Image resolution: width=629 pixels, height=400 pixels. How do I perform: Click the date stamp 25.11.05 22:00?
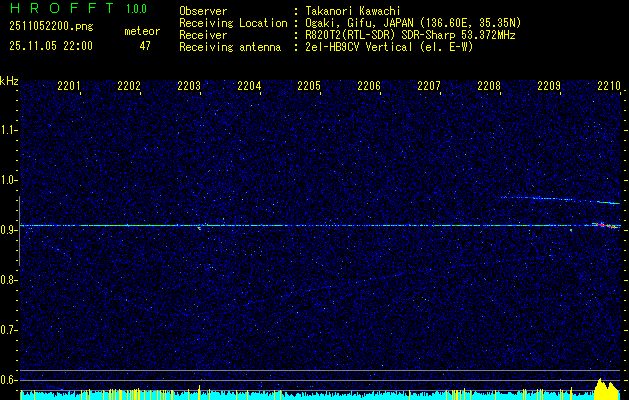pyautogui.click(x=51, y=46)
